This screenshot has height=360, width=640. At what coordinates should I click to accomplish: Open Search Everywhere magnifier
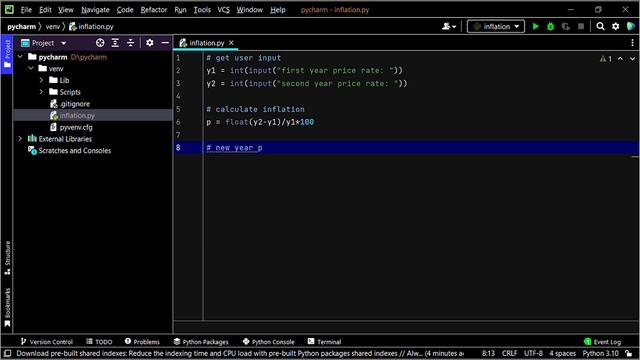coord(600,27)
